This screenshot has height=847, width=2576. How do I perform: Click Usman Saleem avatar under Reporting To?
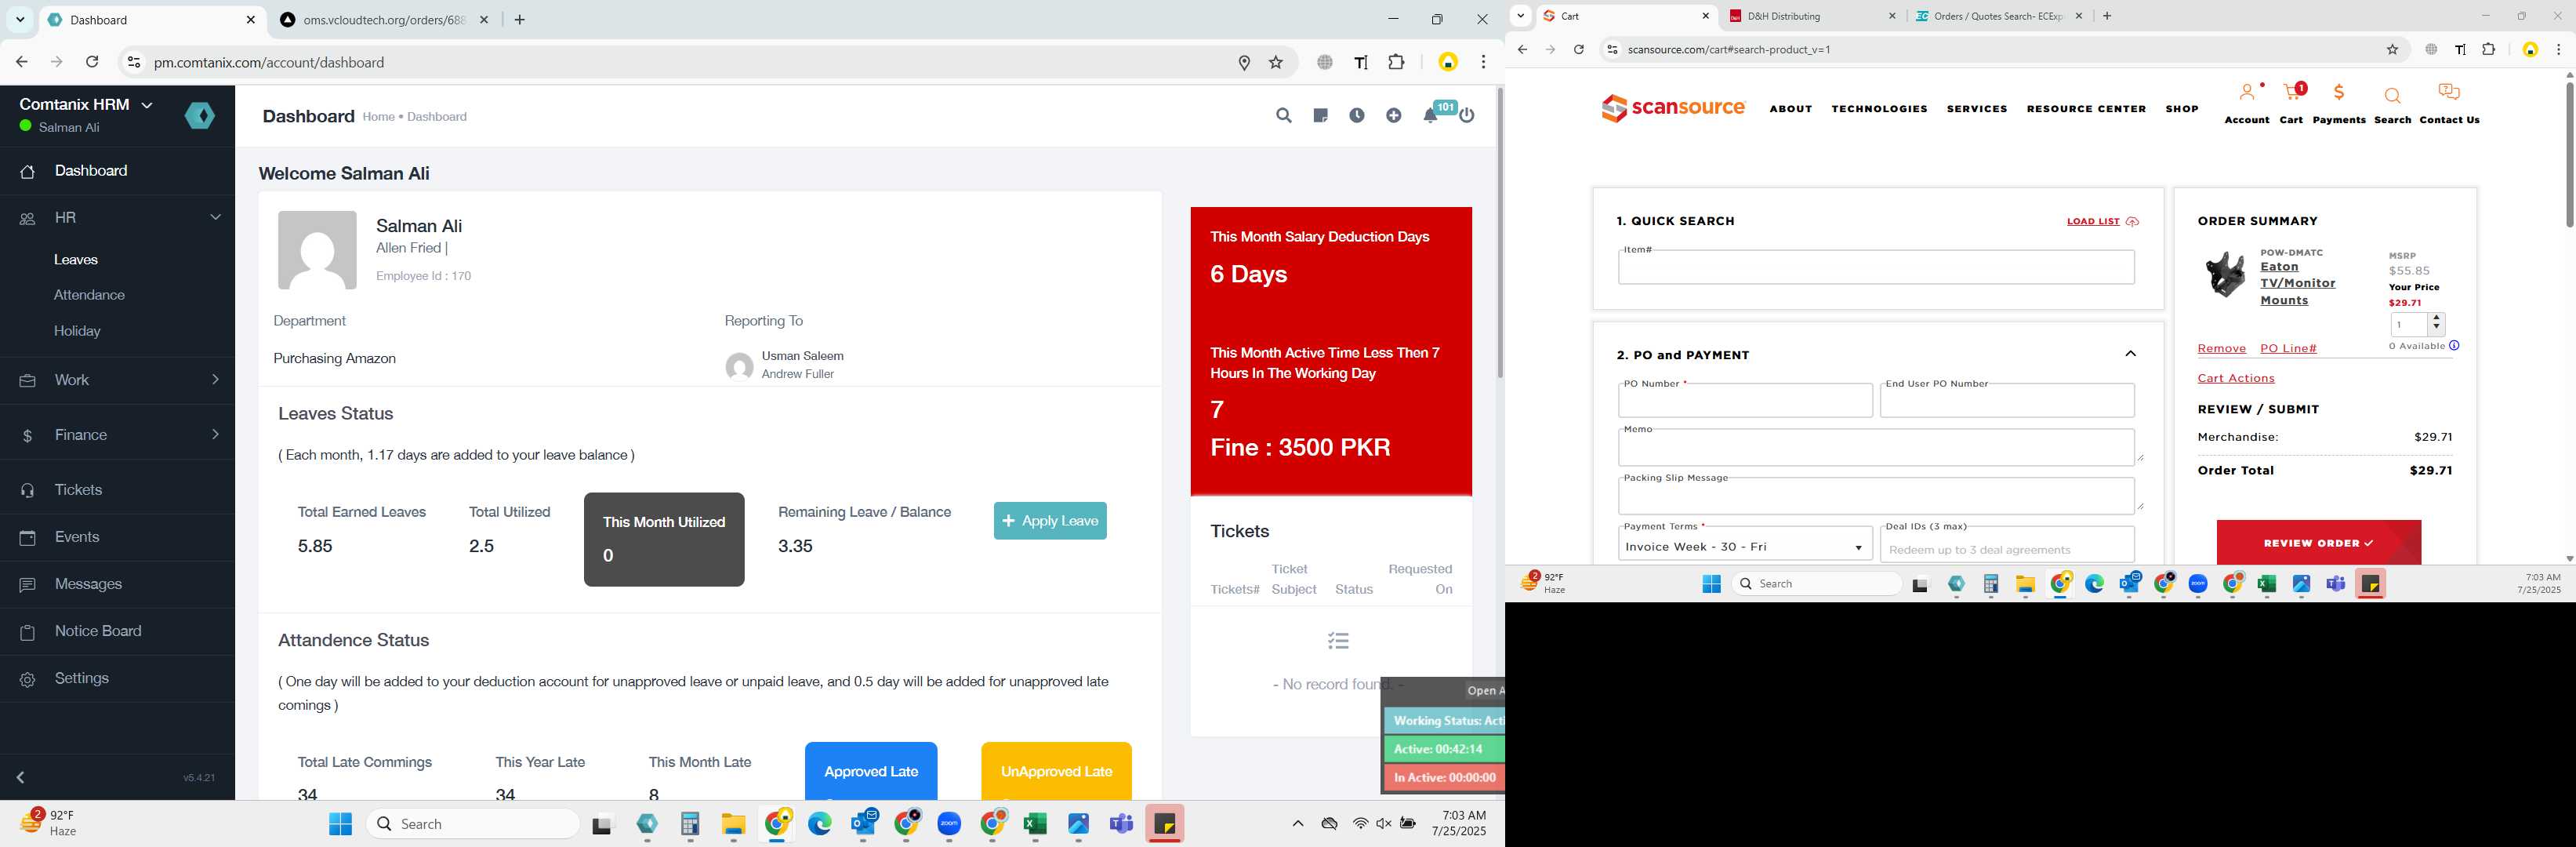[x=739, y=367]
